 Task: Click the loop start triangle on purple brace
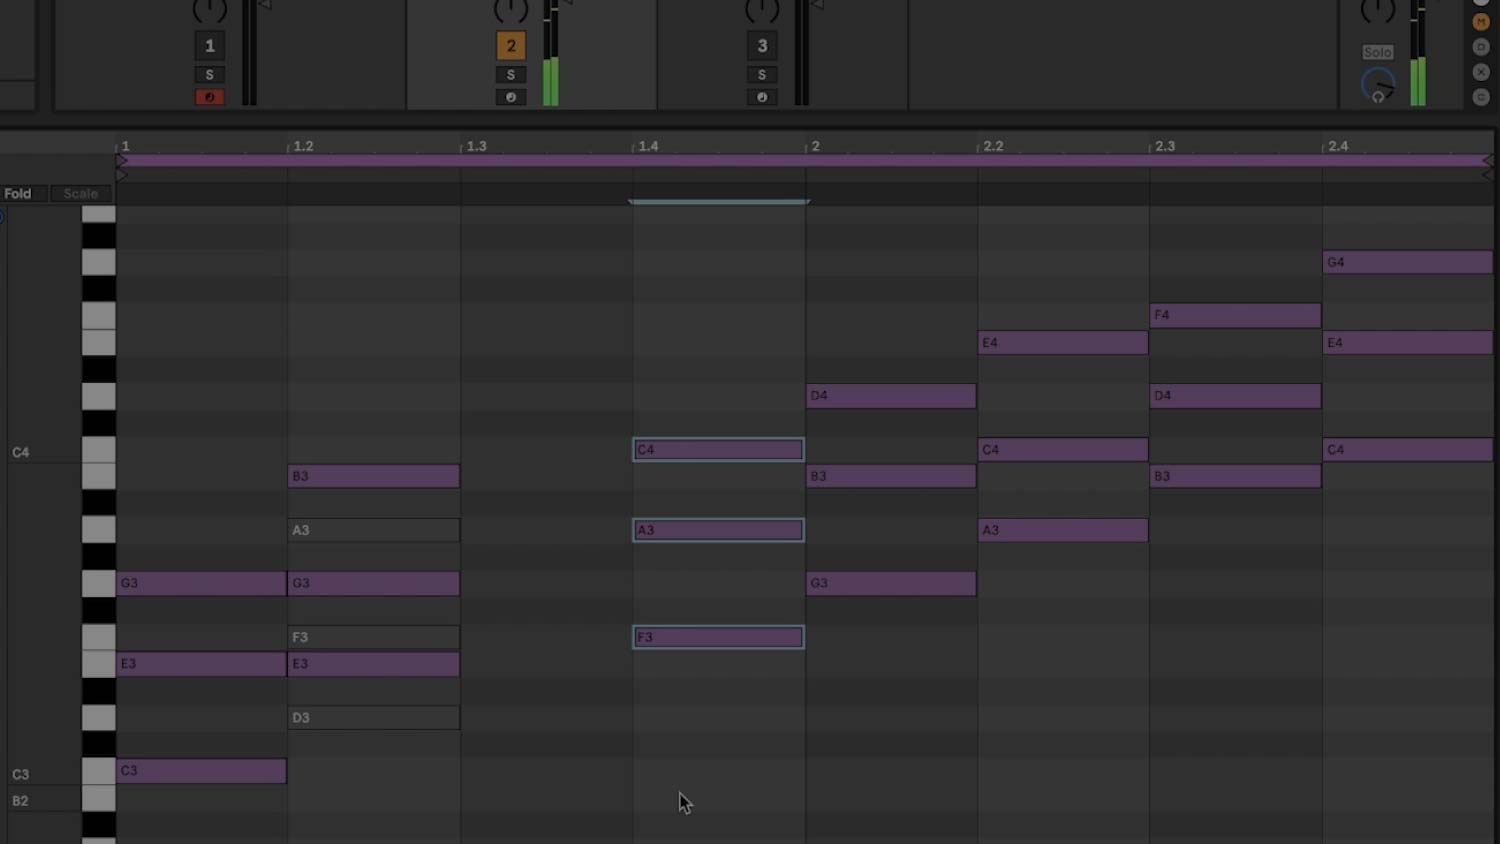[121, 160]
